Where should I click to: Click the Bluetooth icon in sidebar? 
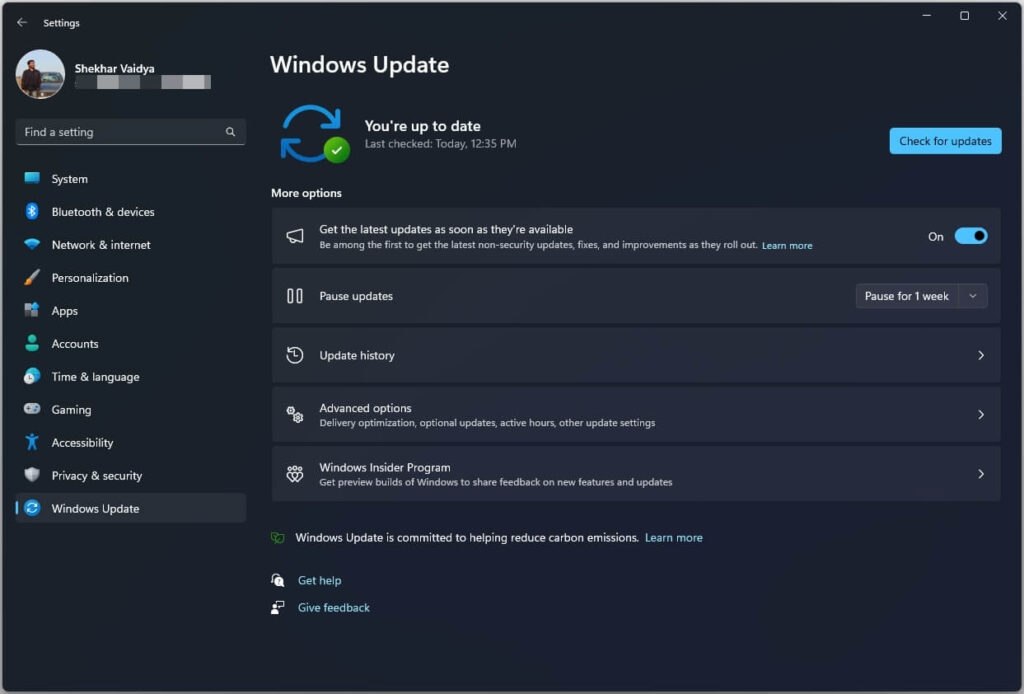(32, 211)
